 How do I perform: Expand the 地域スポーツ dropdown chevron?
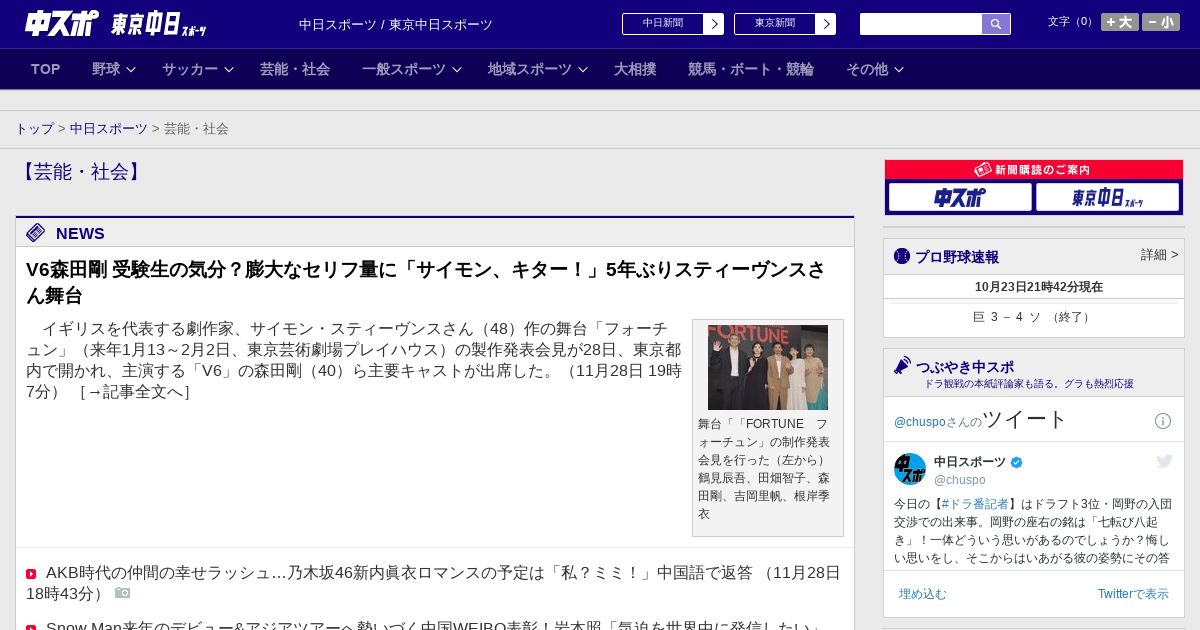tap(583, 70)
